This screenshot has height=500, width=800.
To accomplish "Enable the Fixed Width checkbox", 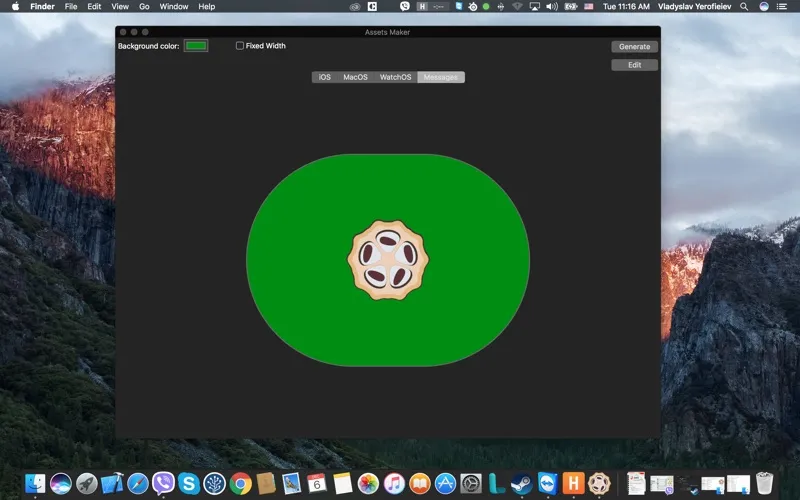I will click(240, 46).
